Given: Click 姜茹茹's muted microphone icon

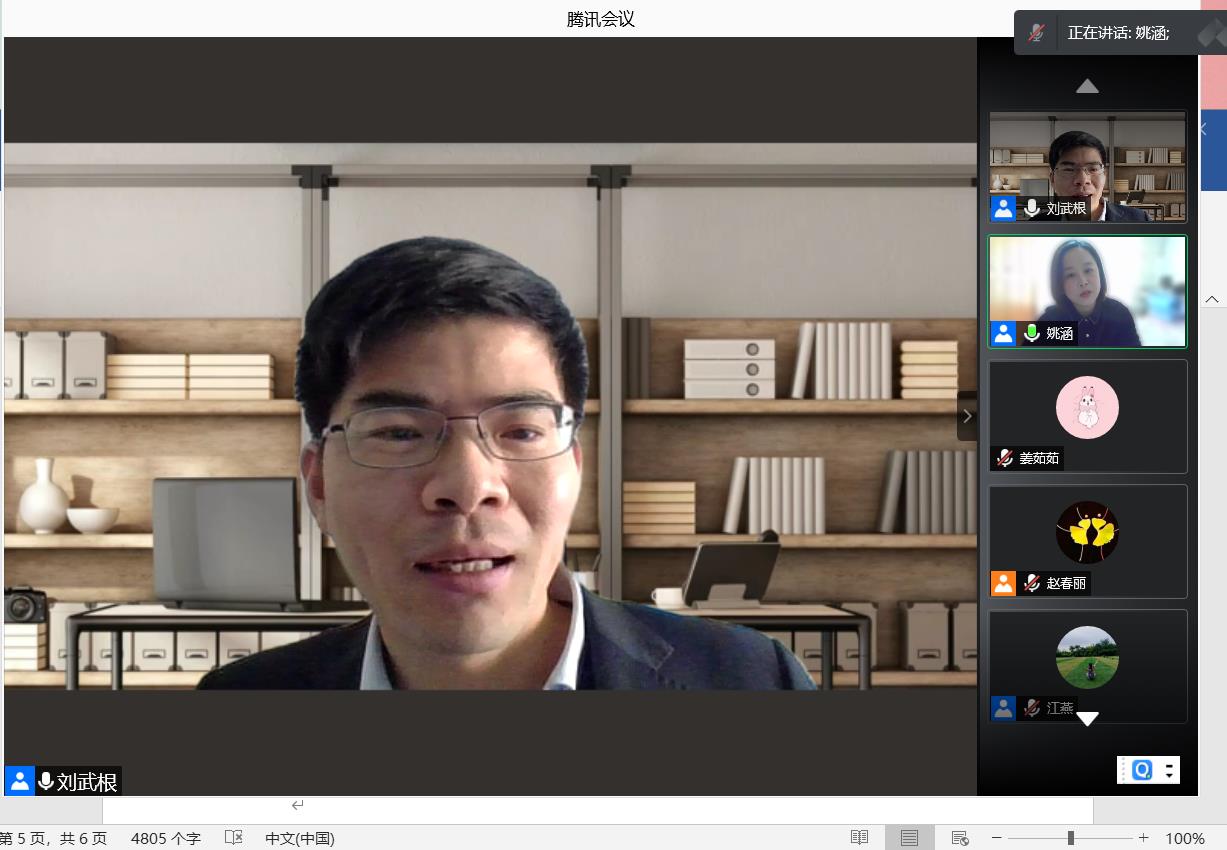Looking at the screenshot, I should coord(1004,458).
